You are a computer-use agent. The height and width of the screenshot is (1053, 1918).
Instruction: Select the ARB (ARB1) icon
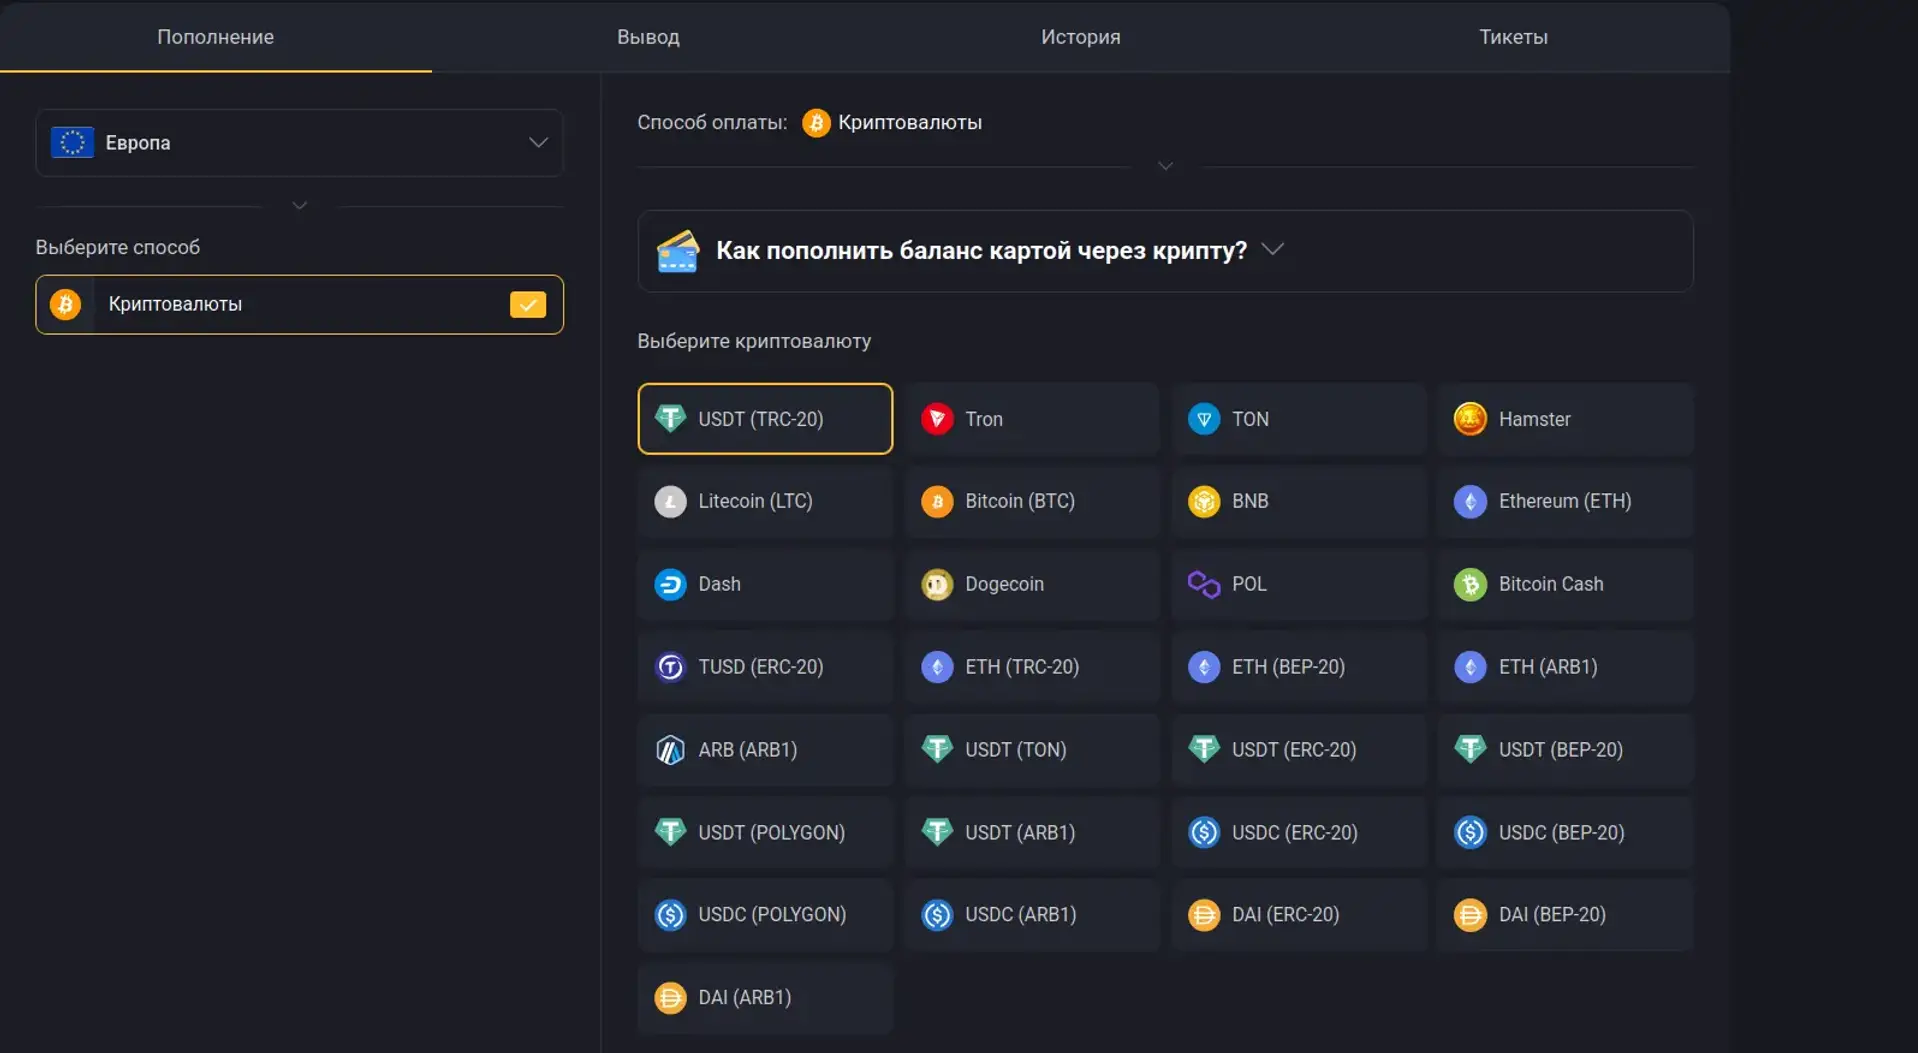tap(670, 750)
